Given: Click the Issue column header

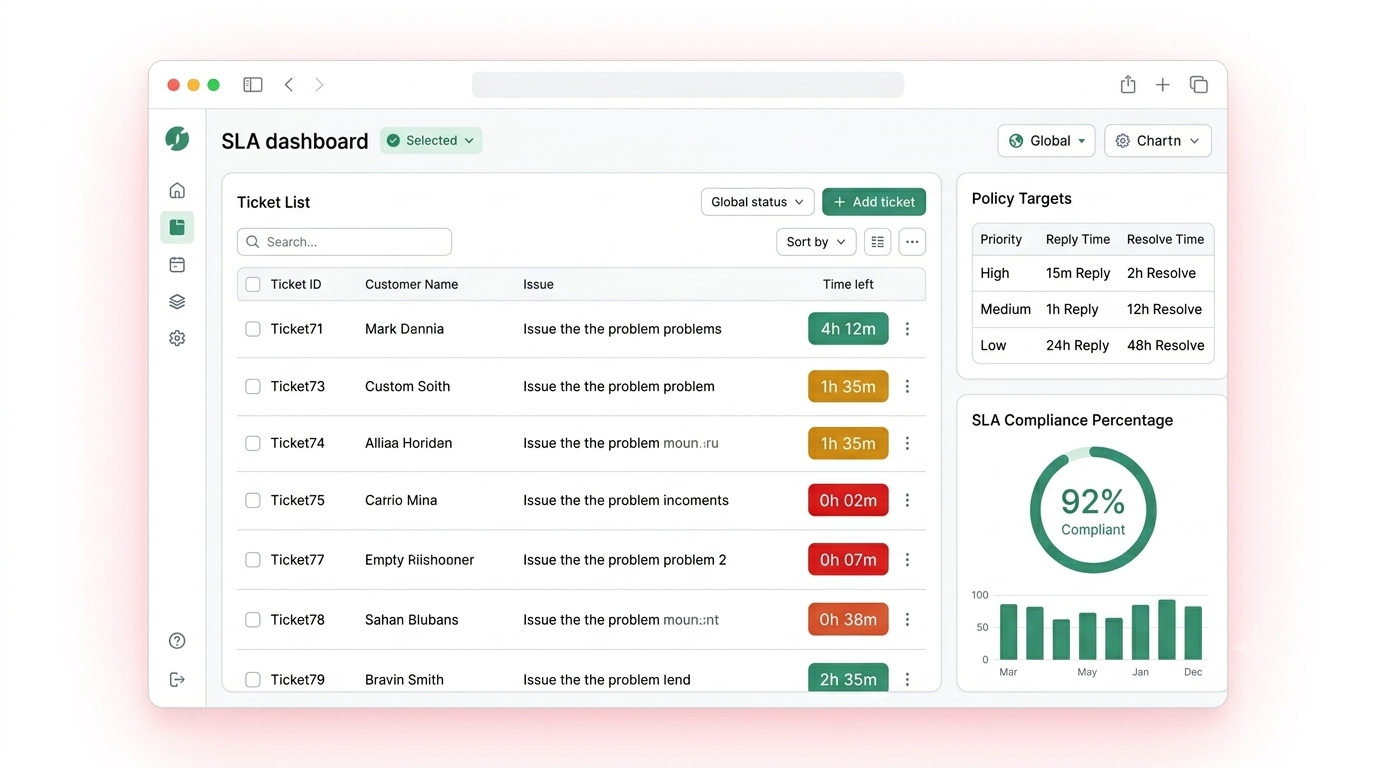Looking at the screenshot, I should (x=538, y=284).
